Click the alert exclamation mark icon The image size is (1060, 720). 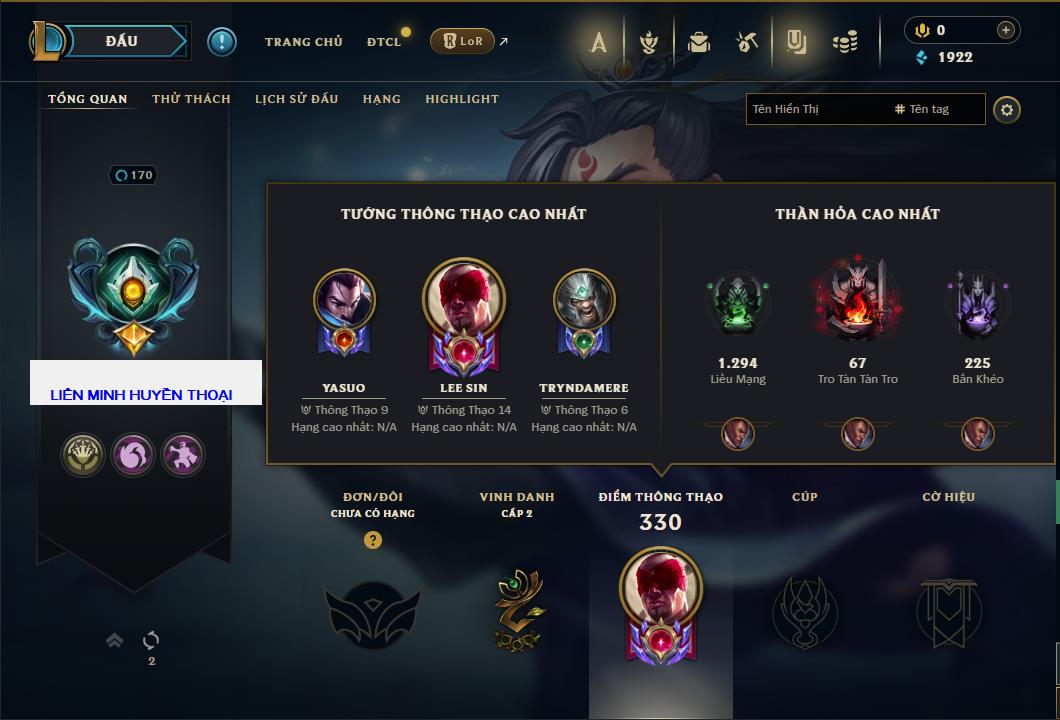(222, 42)
